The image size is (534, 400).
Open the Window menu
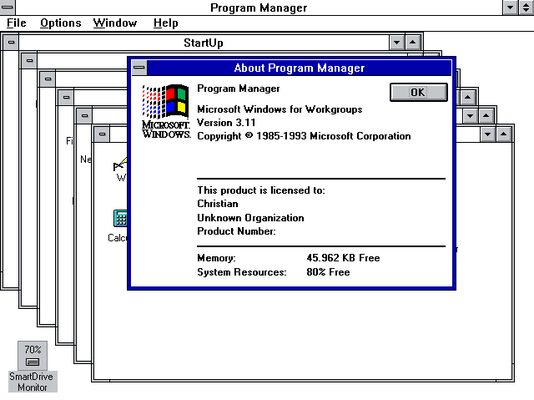(x=115, y=23)
